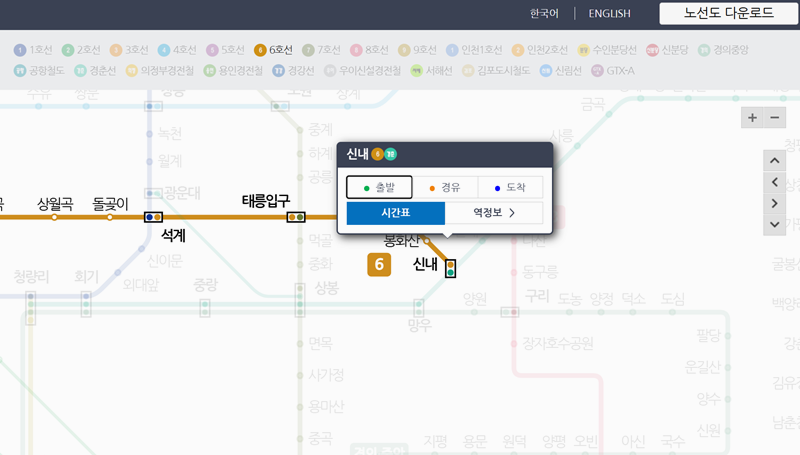Screen dimensions: 800x455
Task: Click the 상월곡 station name label
Action: (55, 204)
